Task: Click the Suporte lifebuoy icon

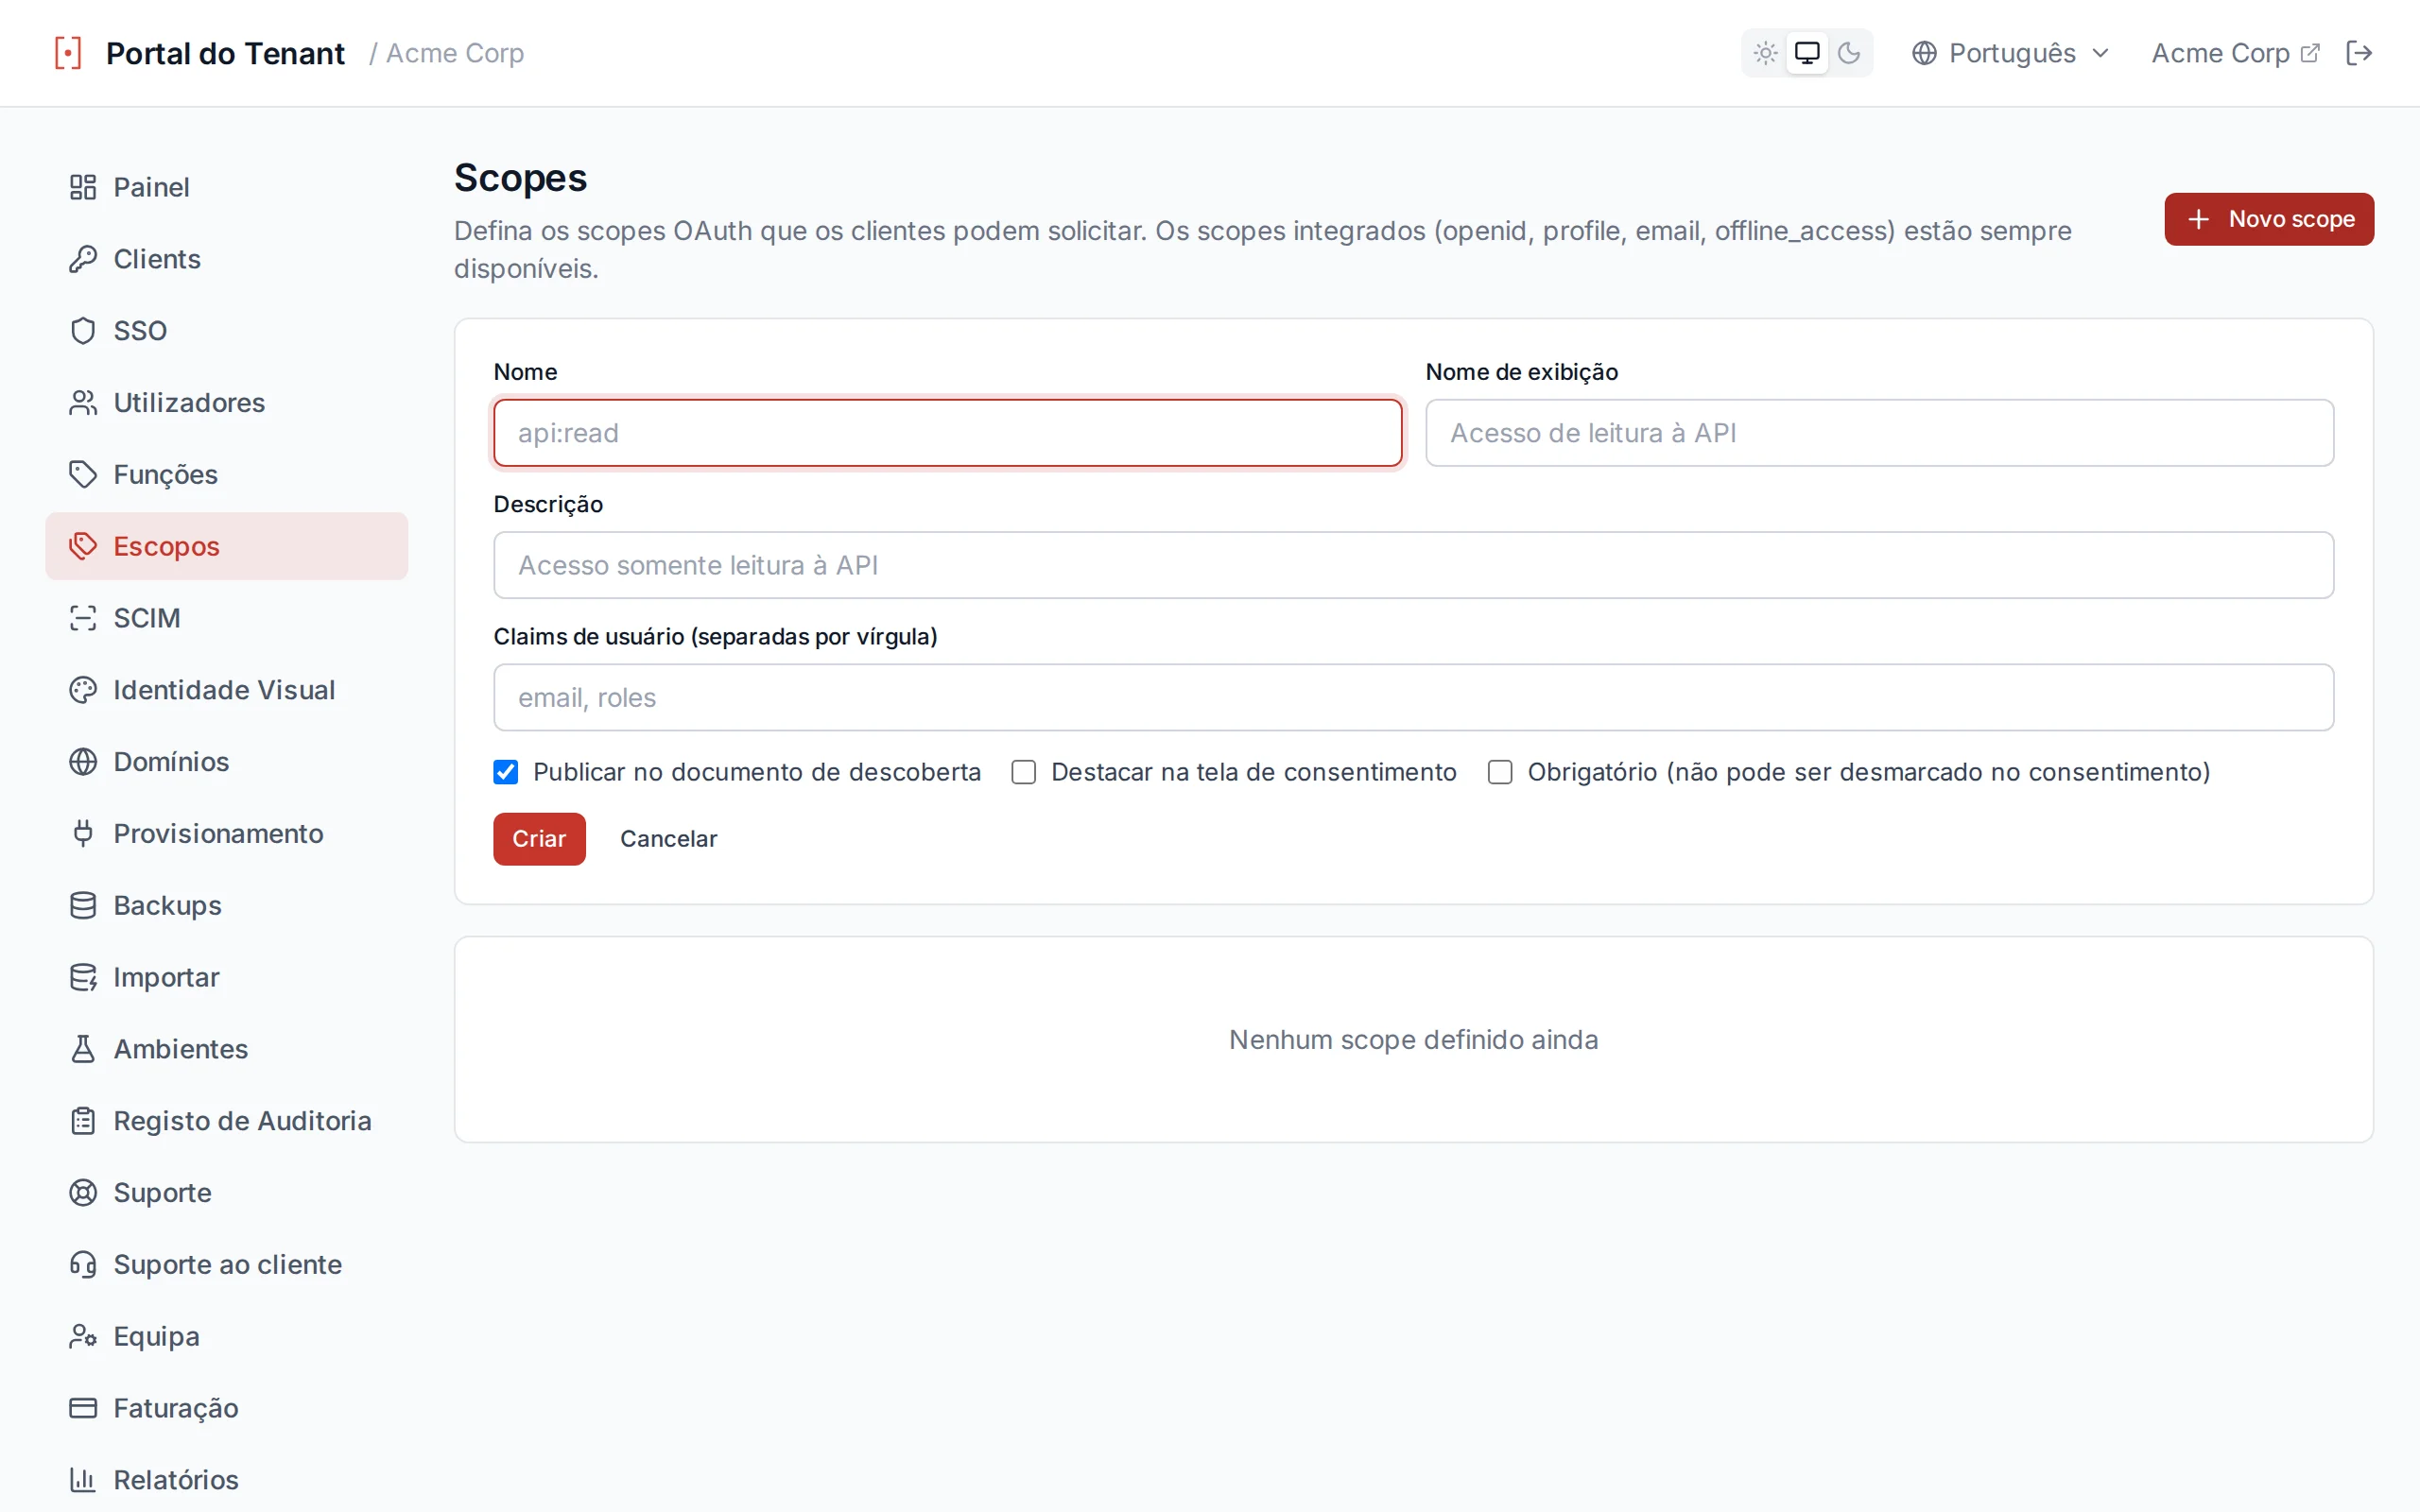Action: click(x=83, y=1193)
